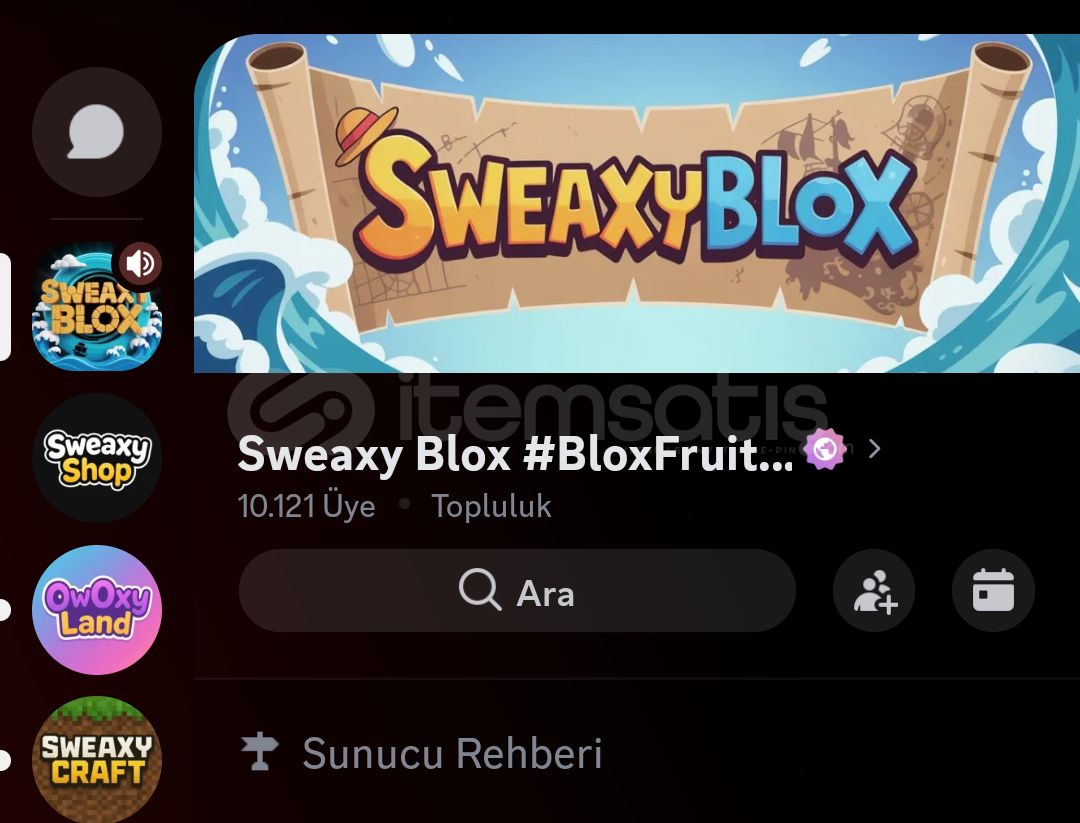Expand server details with the chevron arrow
This screenshot has width=1080, height=823.
(875, 449)
